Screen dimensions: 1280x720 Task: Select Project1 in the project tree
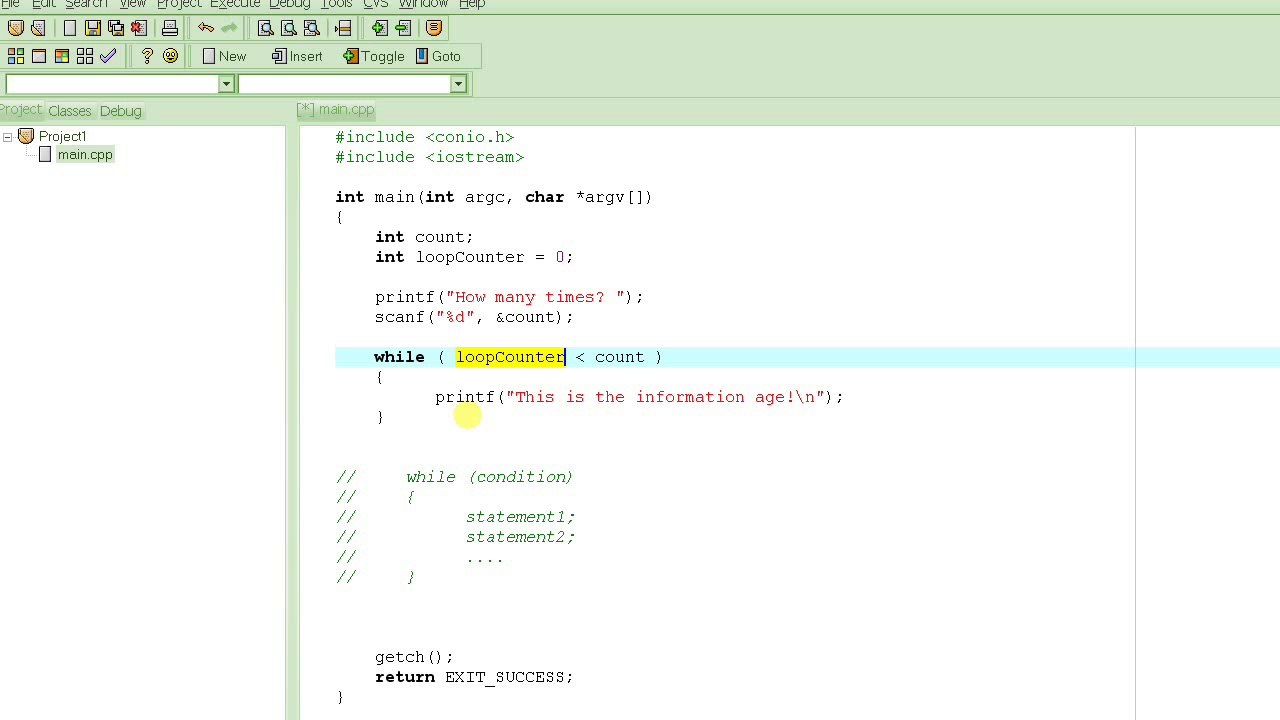pyautogui.click(x=62, y=136)
